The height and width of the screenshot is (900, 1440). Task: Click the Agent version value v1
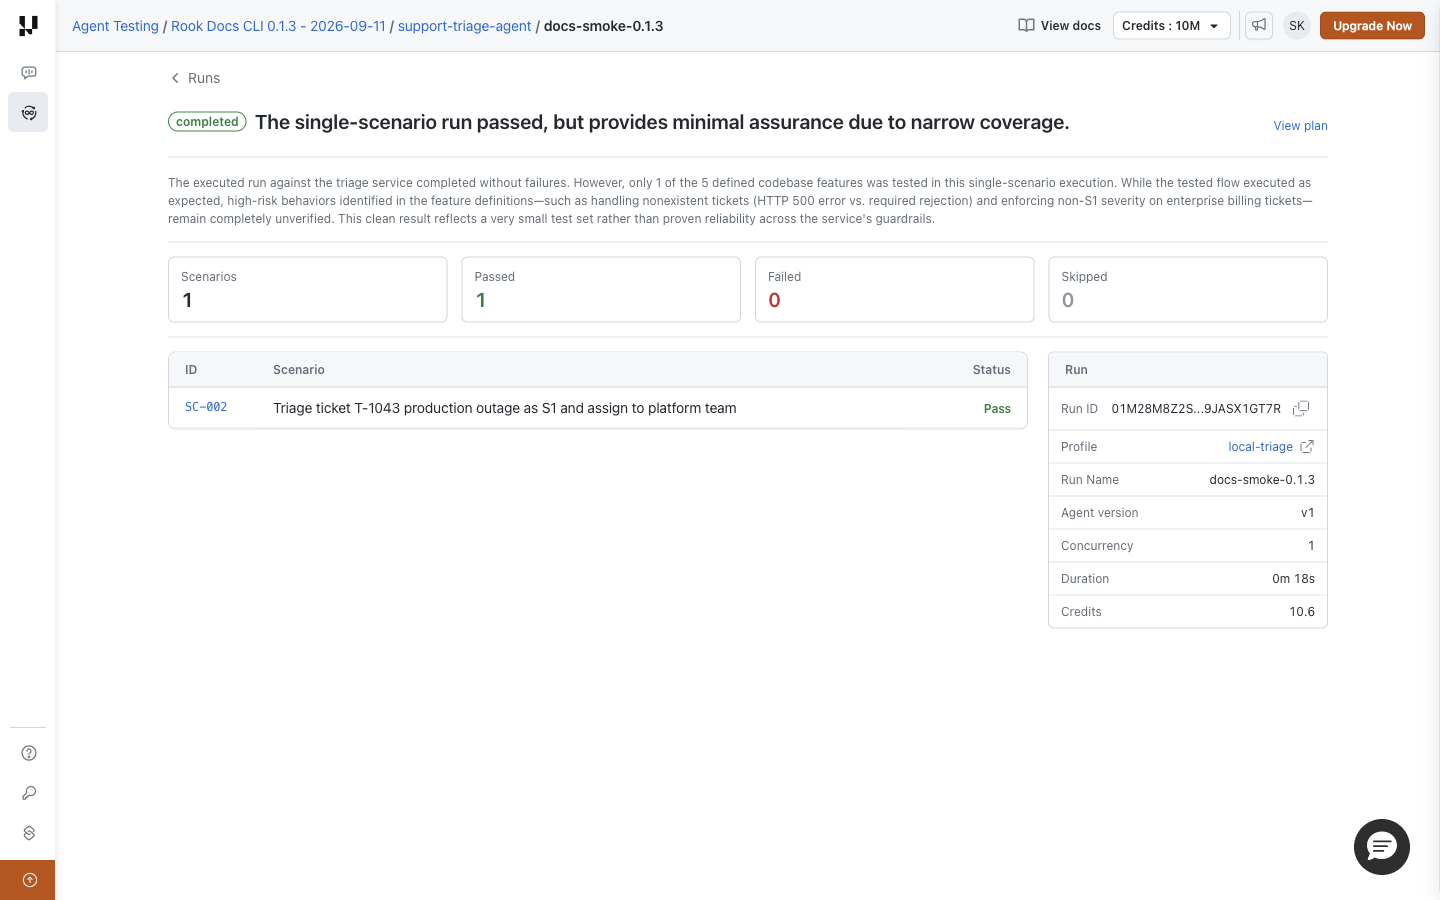[x=1308, y=513]
